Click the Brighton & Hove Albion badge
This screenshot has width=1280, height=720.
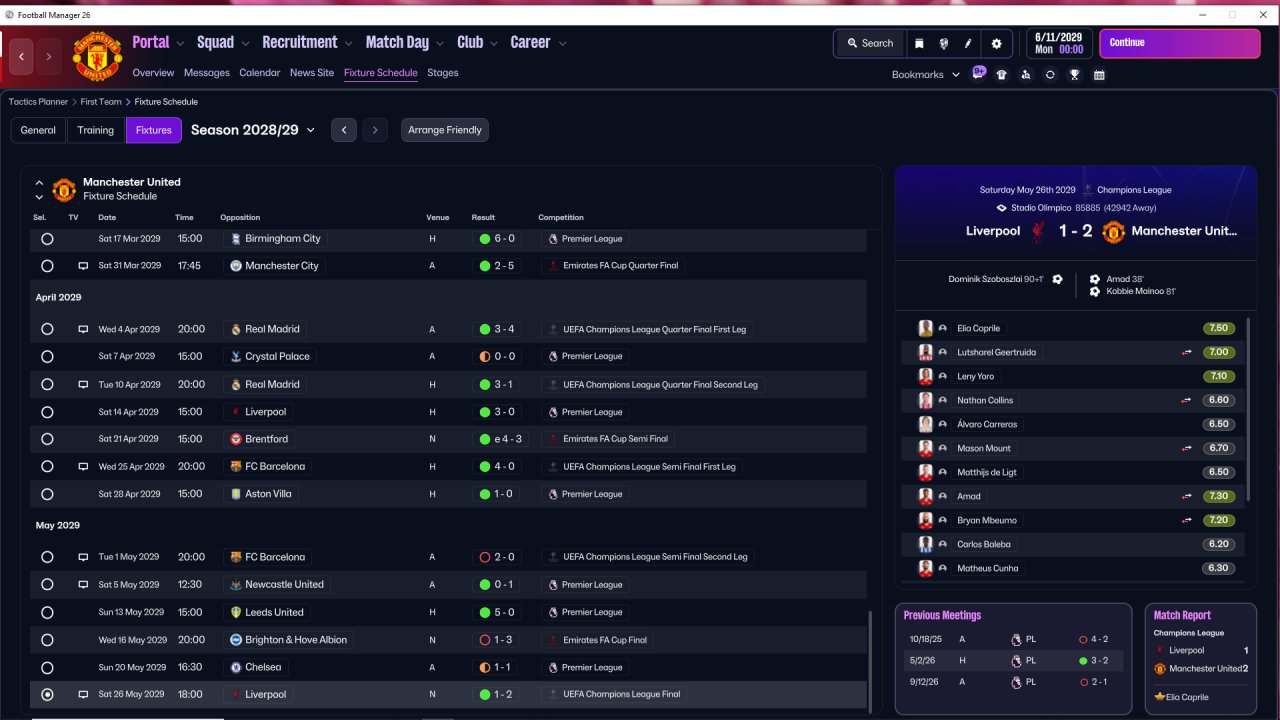point(235,640)
